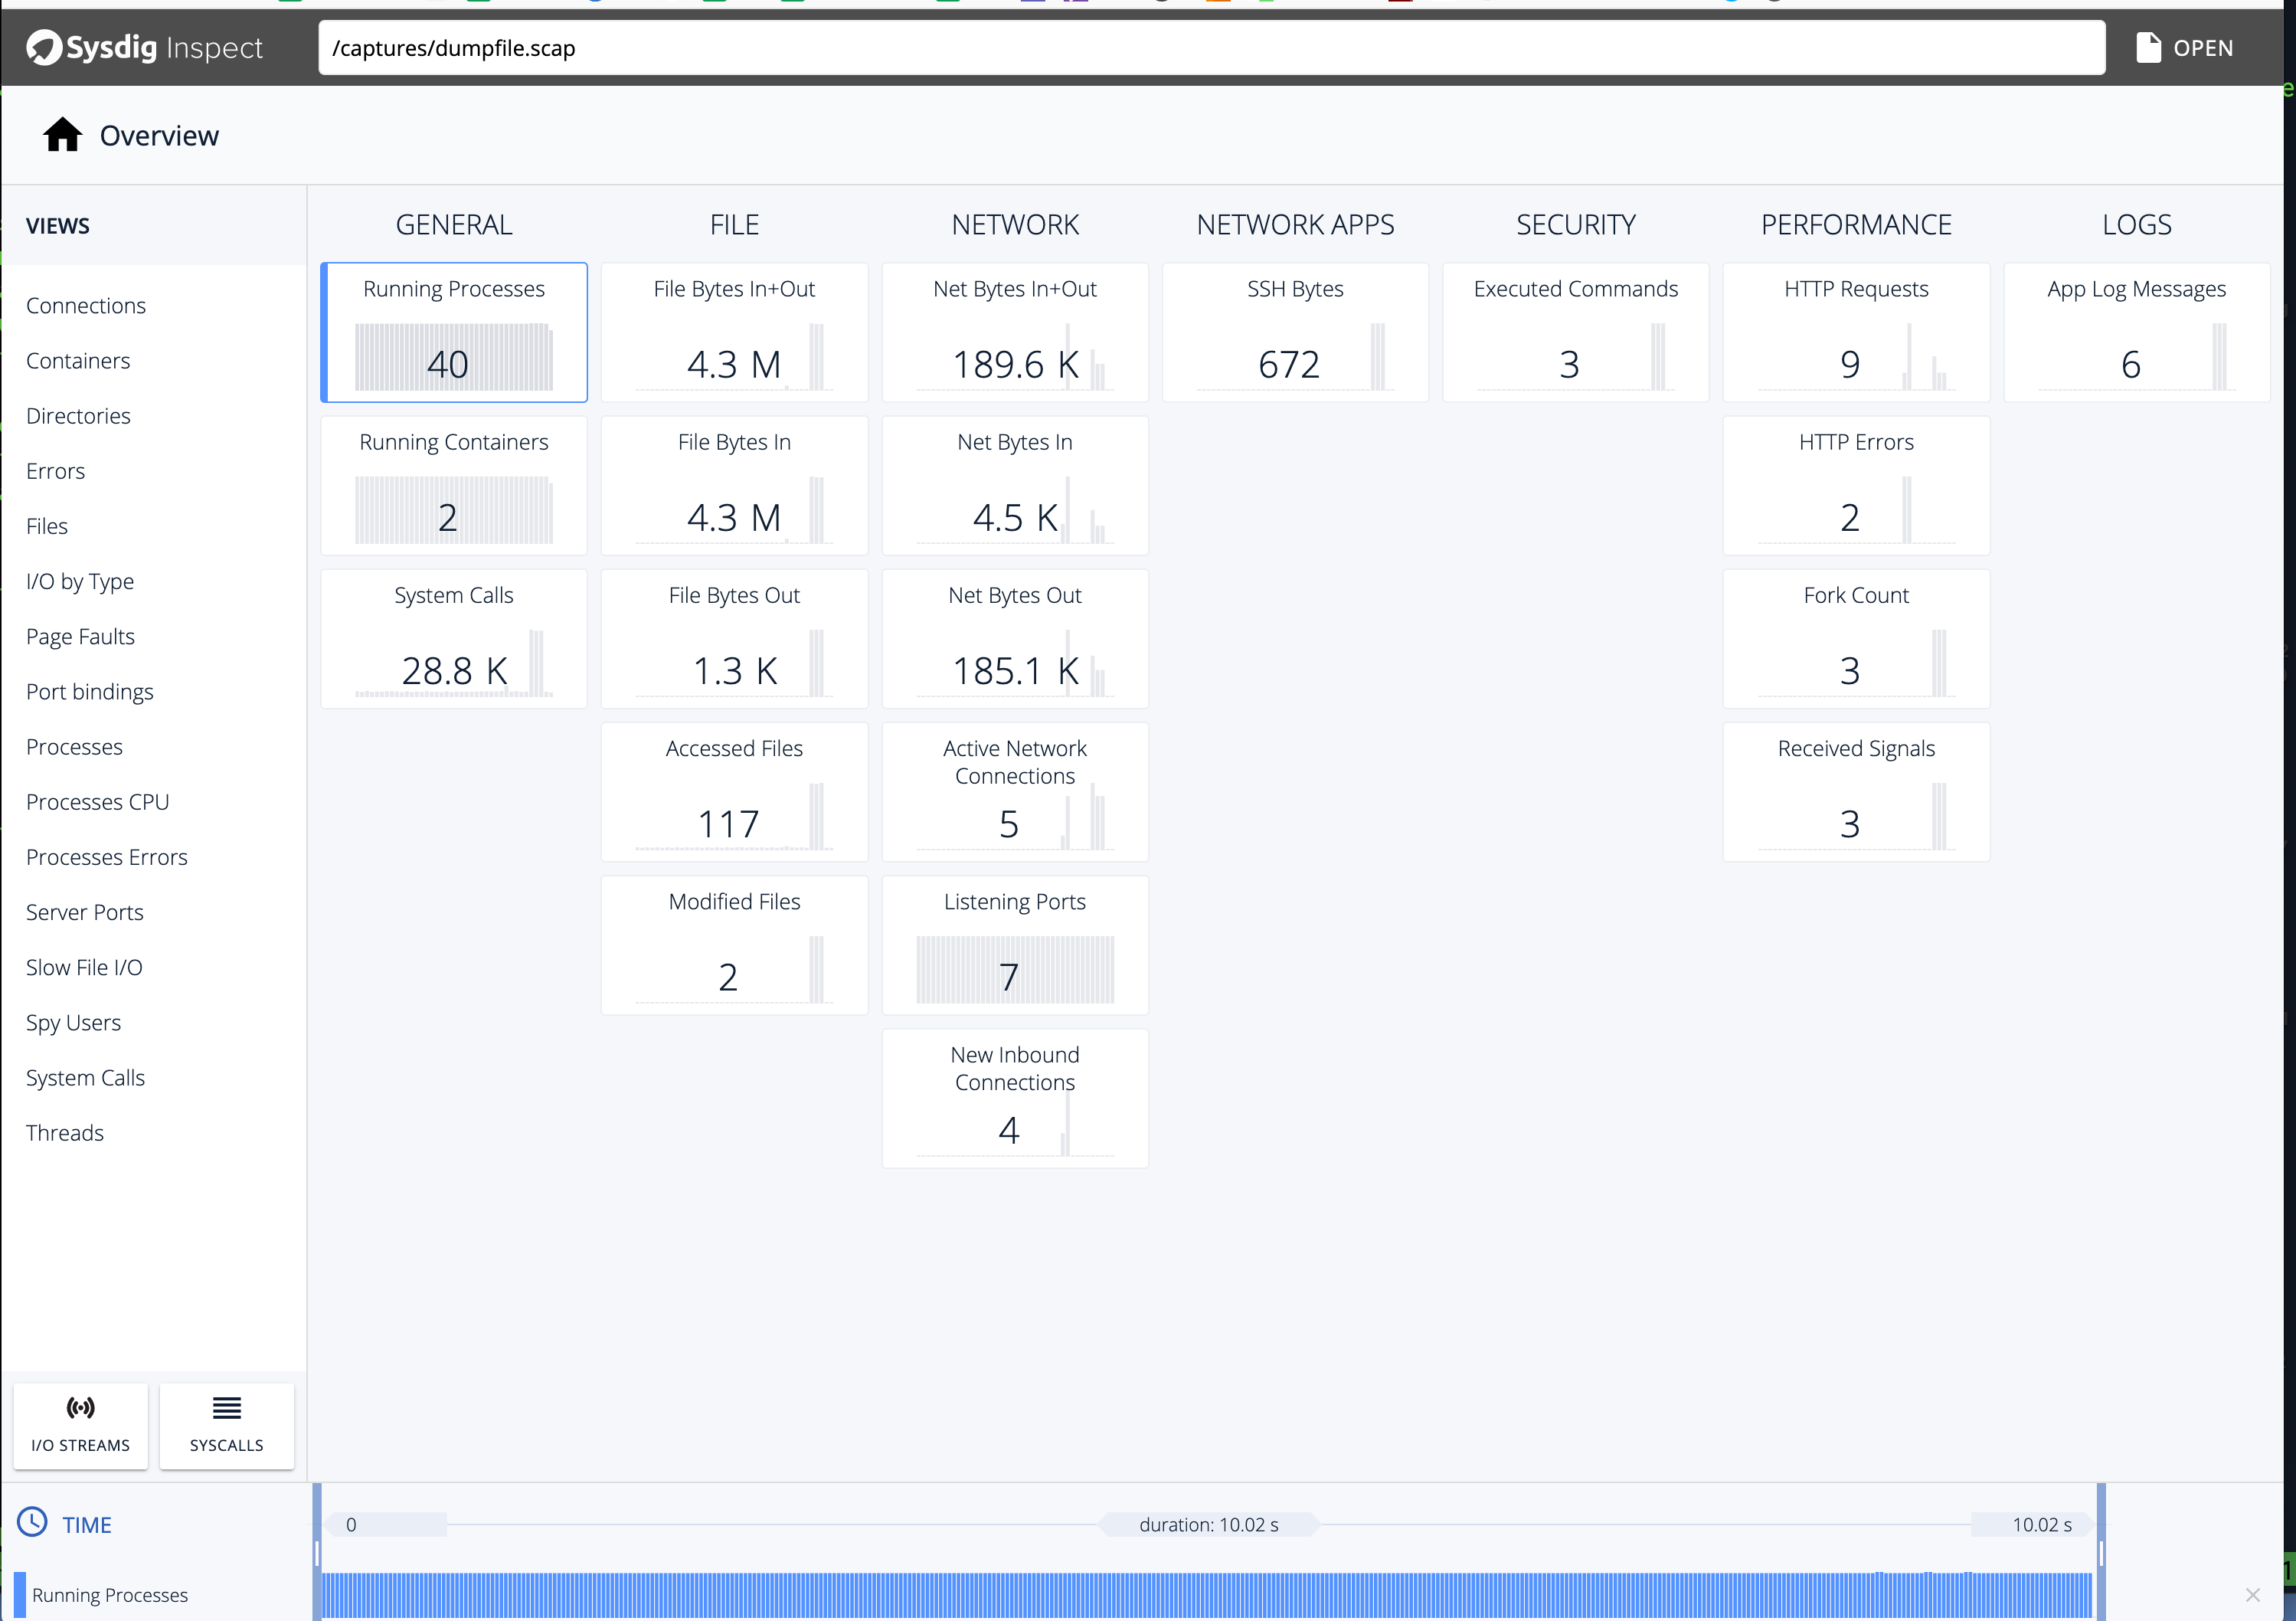Click the timeline duration bar
This screenshot has width=2296, height=1621.
[x=1209, y=1524]
